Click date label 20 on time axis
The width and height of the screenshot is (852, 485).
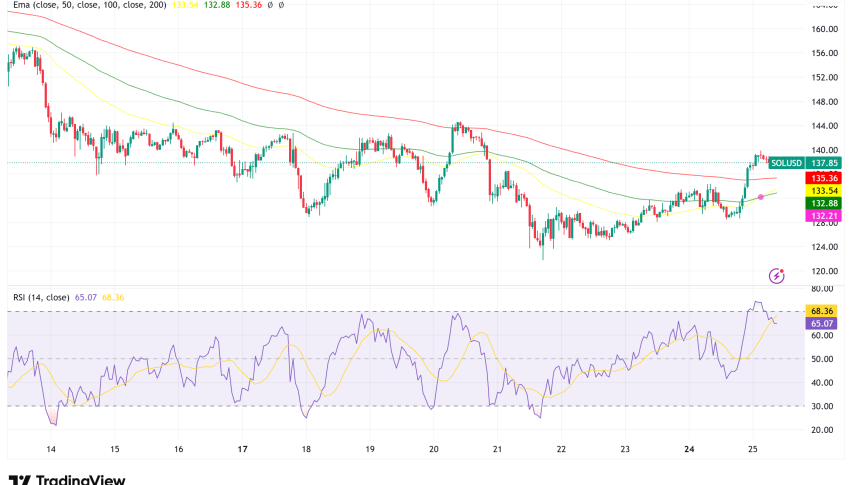click(433, 450)
